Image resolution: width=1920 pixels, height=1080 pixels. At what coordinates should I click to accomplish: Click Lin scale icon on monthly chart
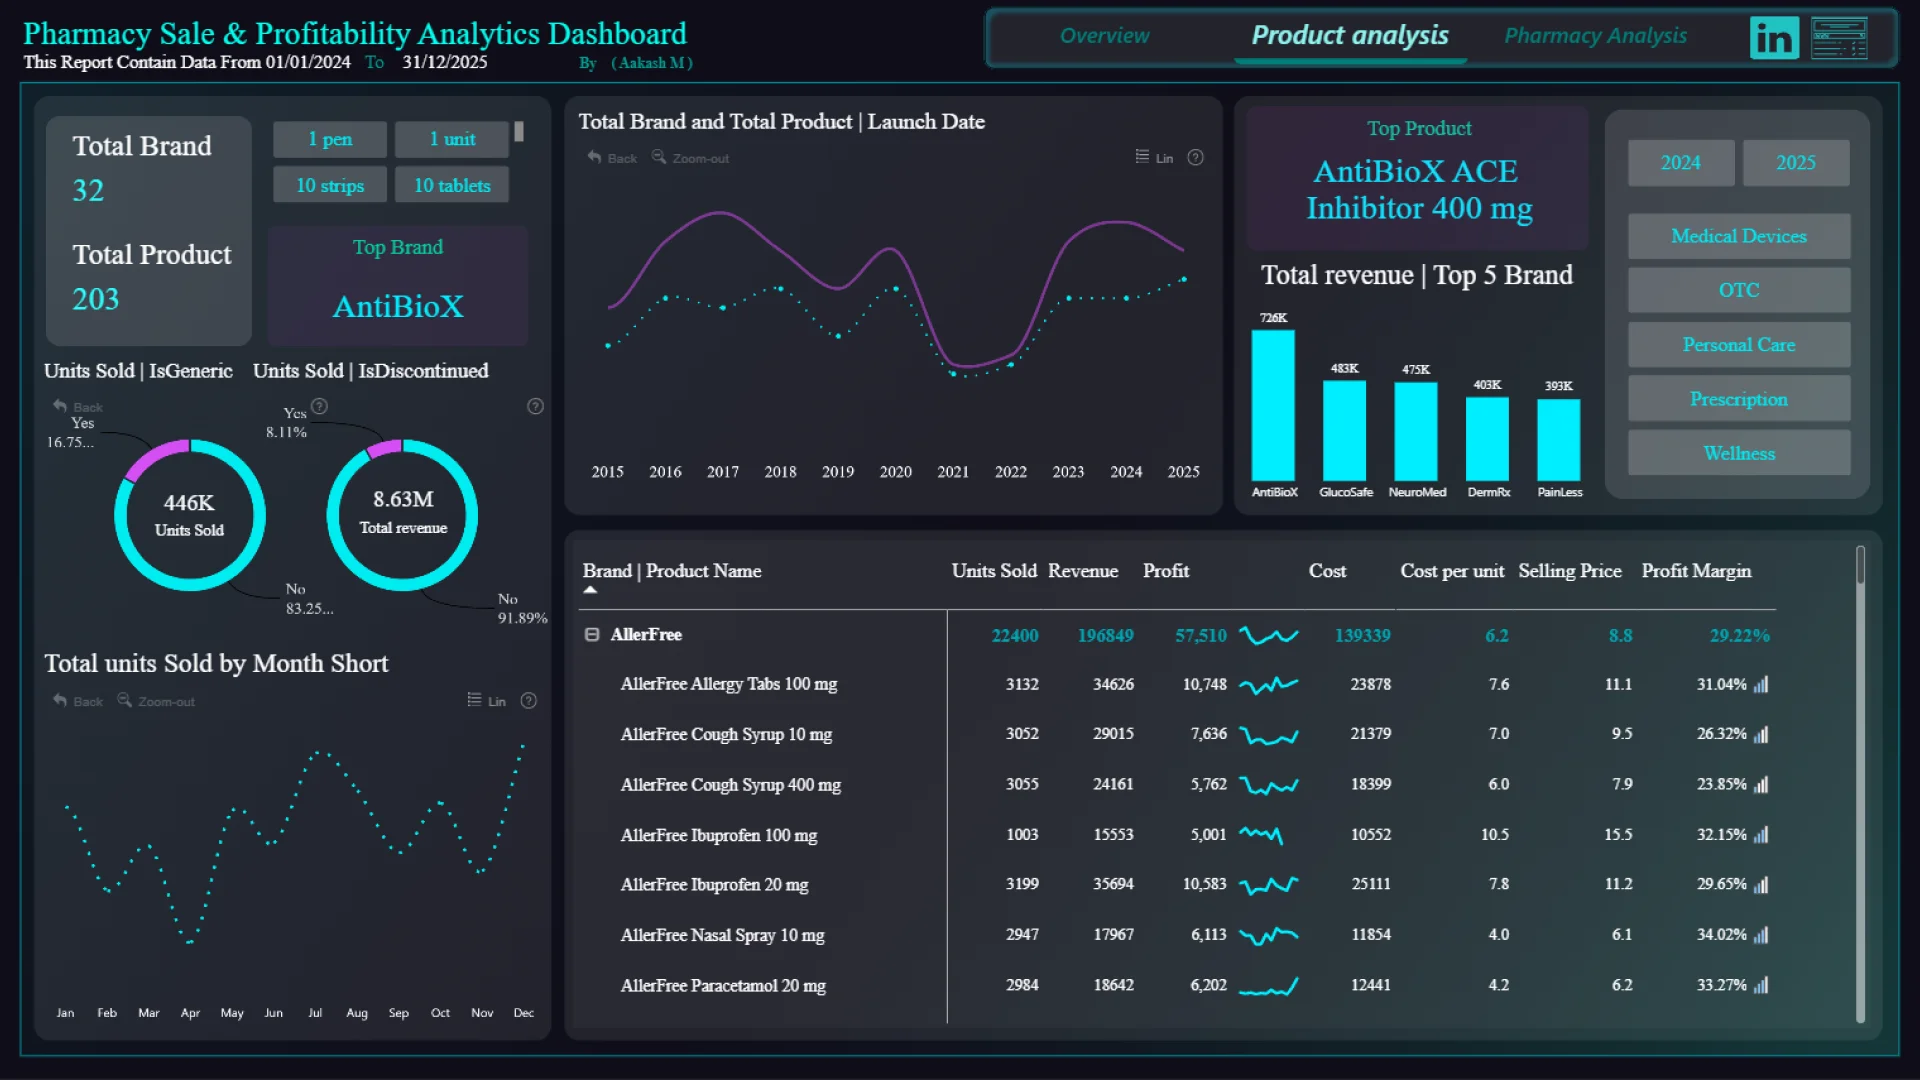click(x=475, y=700)
